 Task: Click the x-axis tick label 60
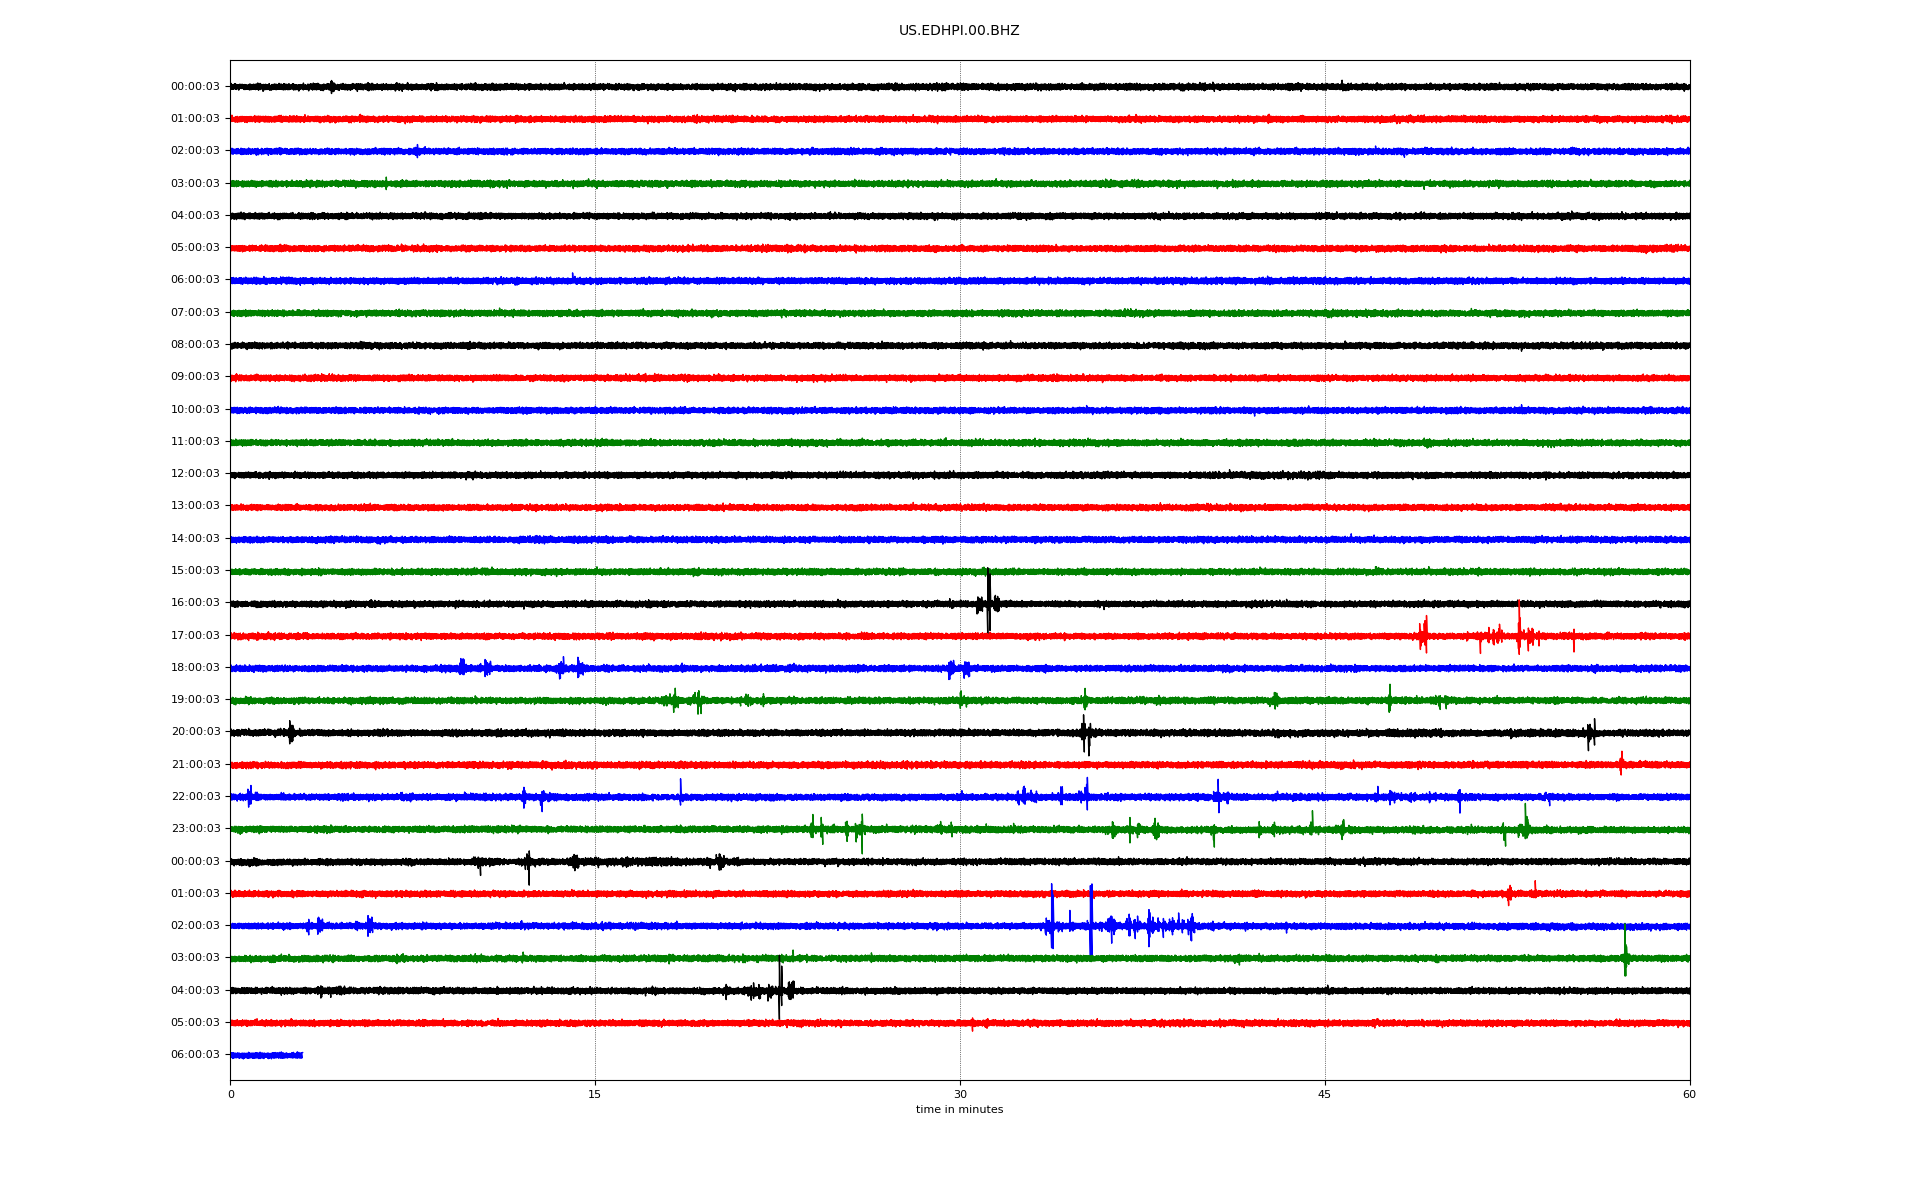(x=1689, y=1094)
